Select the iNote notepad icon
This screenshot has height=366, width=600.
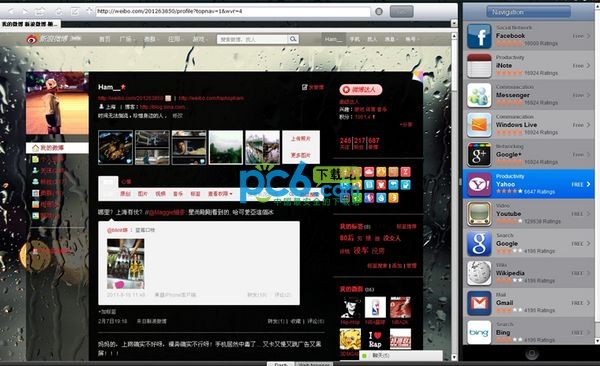[479, 65]
